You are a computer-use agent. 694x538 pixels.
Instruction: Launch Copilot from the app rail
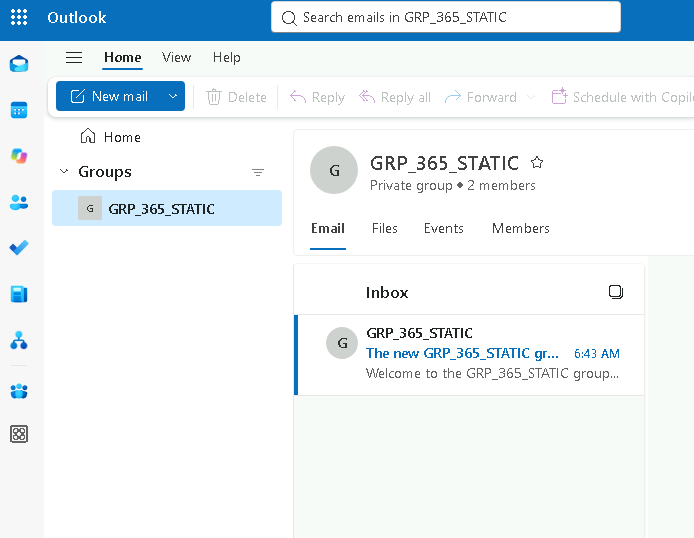(19, 156)
